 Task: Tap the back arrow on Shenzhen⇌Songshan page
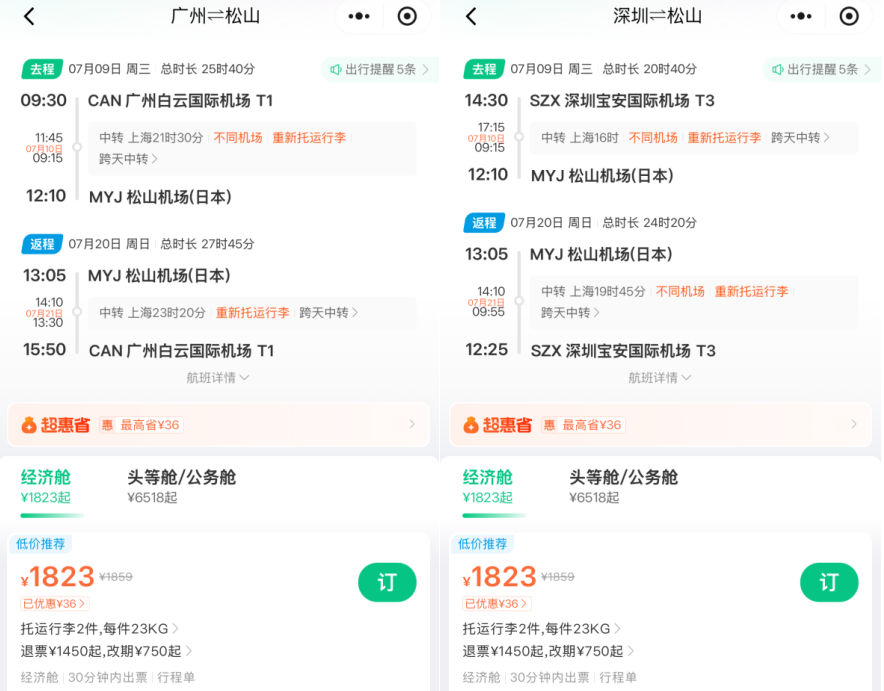470,17
